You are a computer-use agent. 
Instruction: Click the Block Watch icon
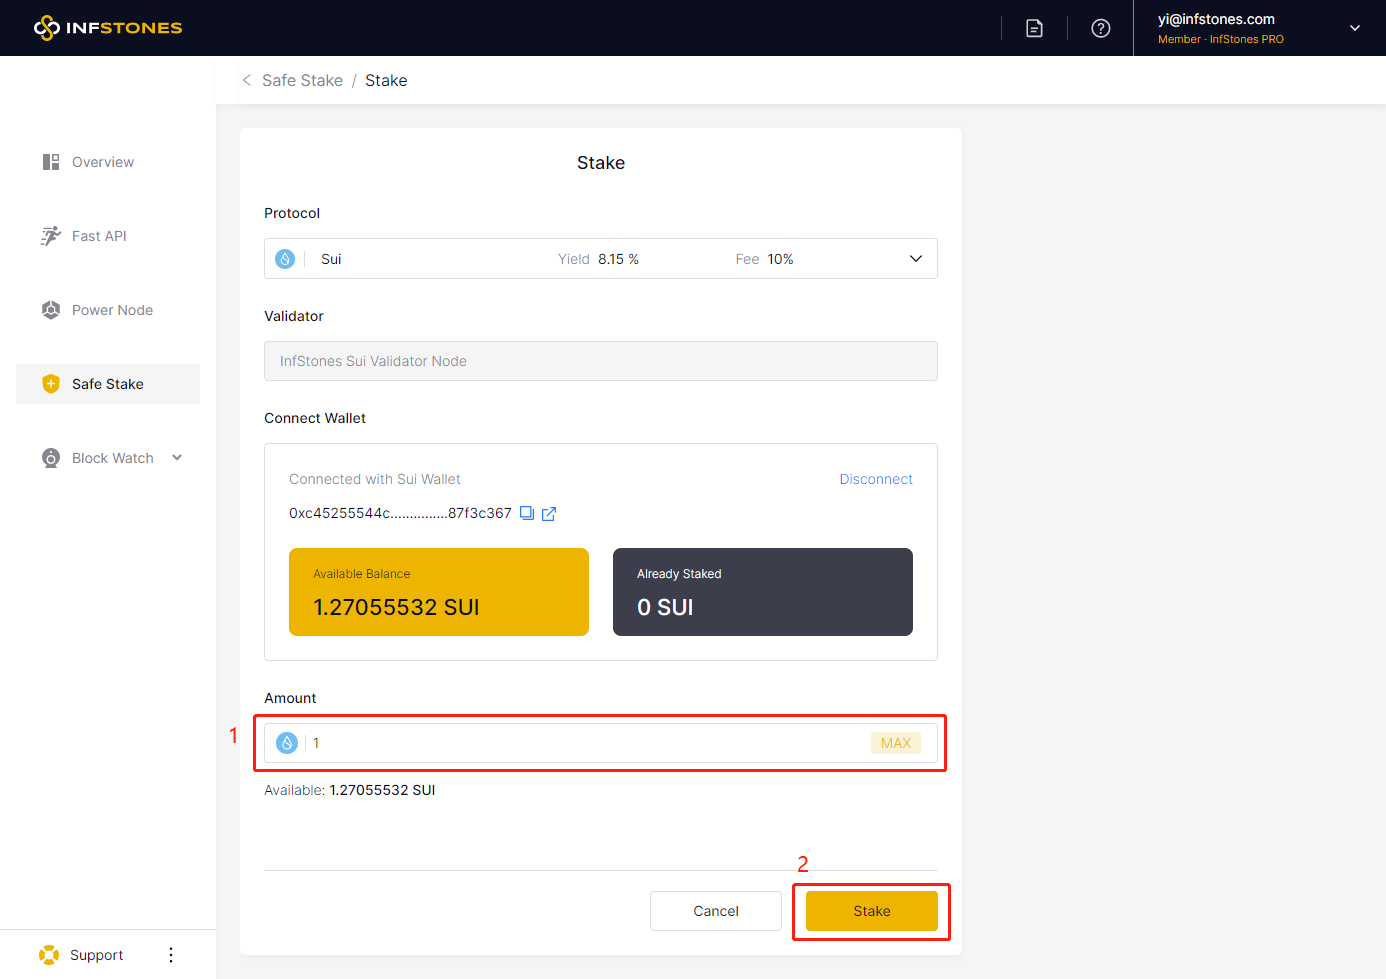coord(51,458)
